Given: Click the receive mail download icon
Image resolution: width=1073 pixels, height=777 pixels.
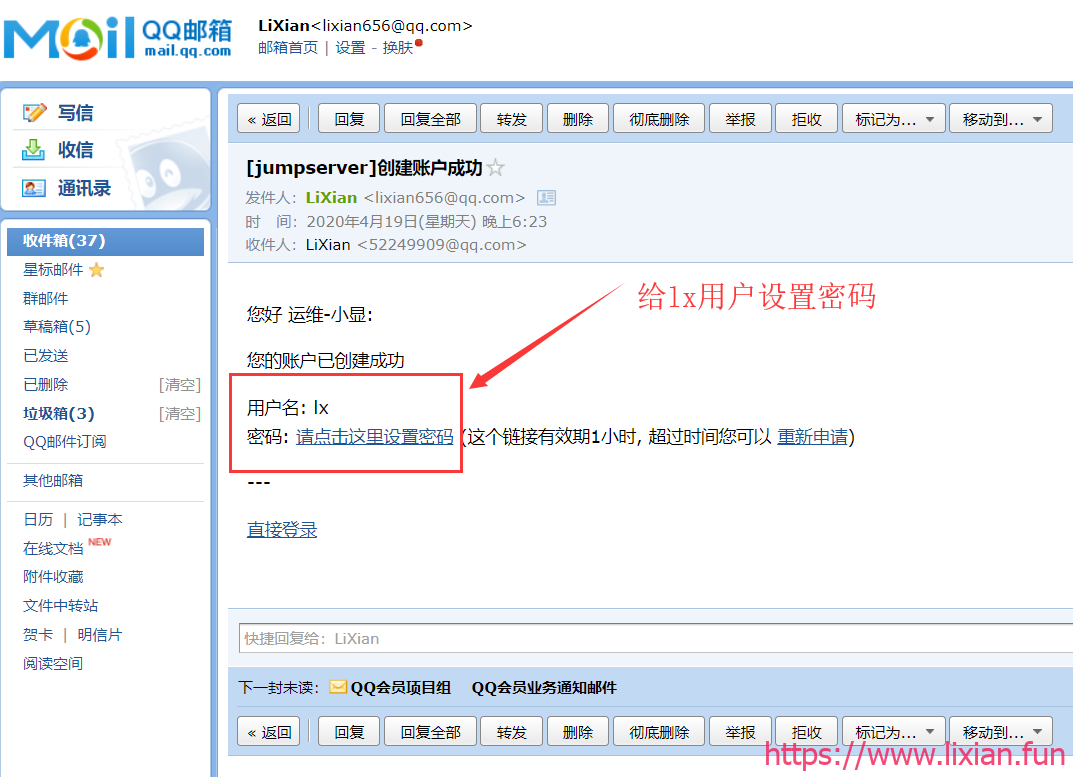Looking at the screenshot, I should [34, 150].
